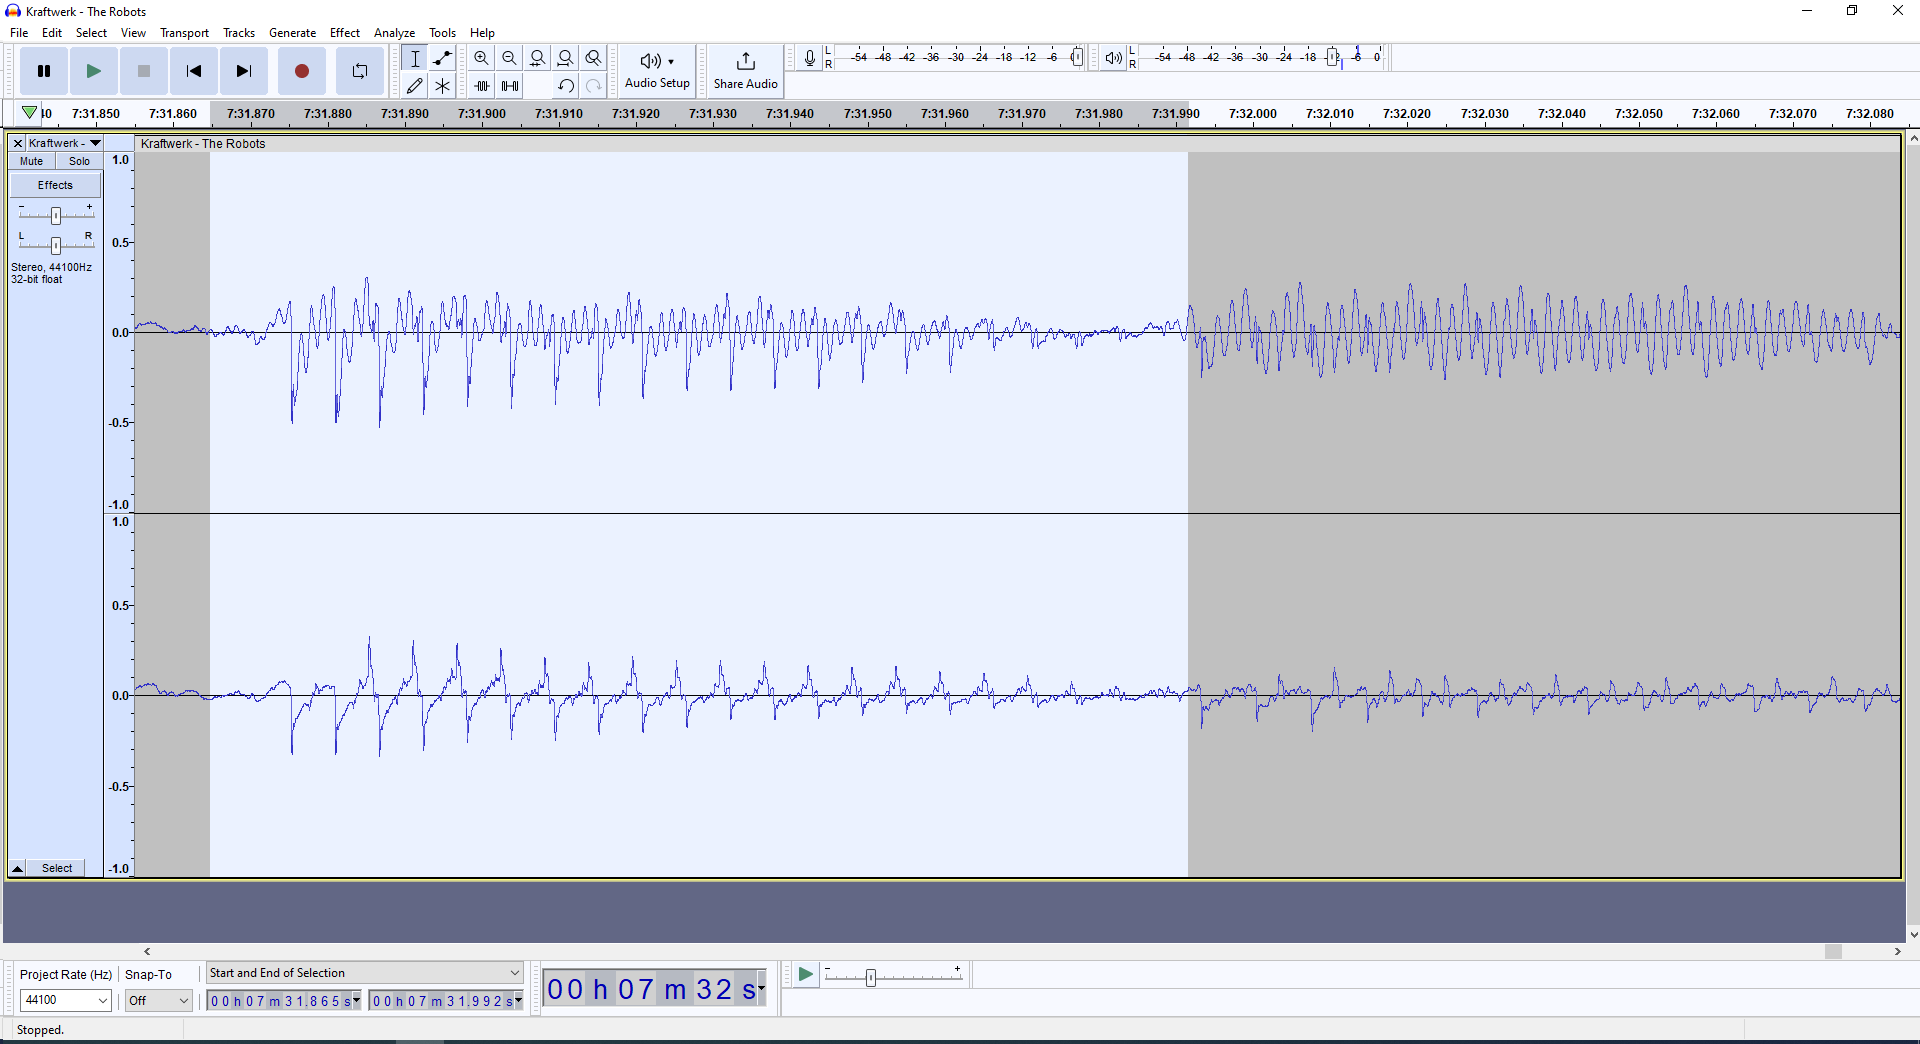Screen dimensions: 1920x1044
Task: Open Audio Setup dropdown
Action: (657, 71)
